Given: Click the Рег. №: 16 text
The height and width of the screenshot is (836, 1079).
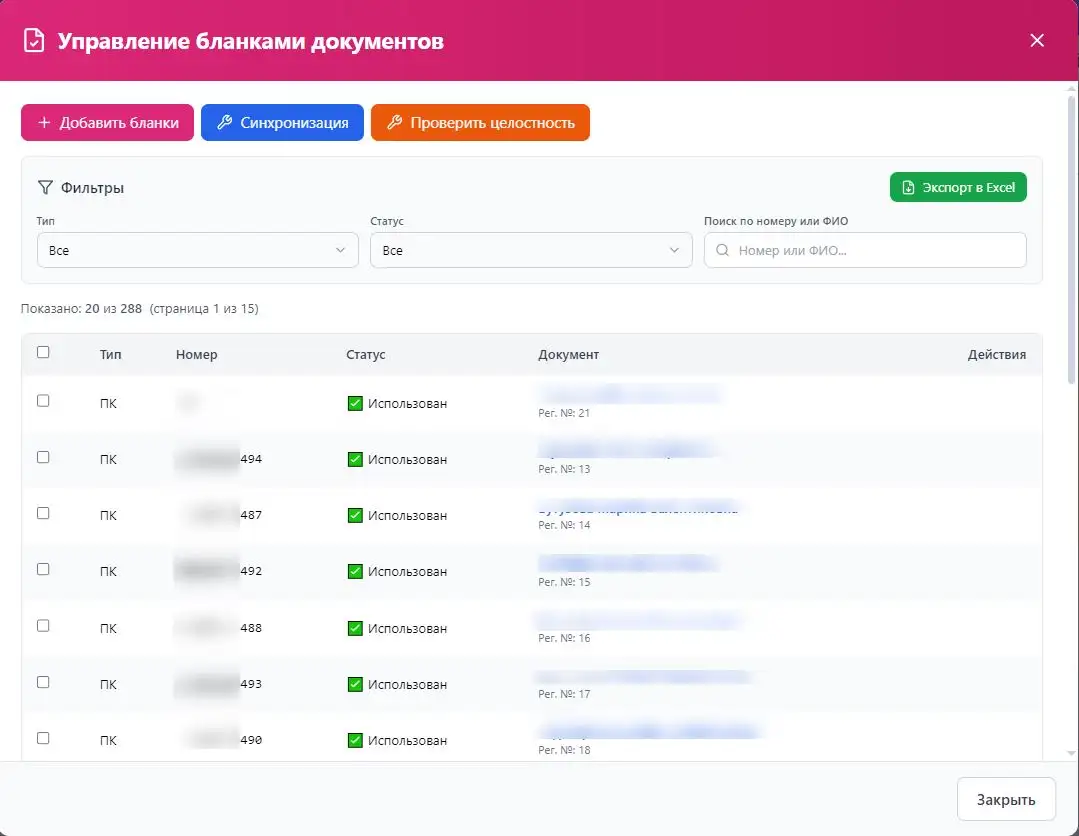Looking at the screenshot, I should pyautogui.click(x=564, y=638).
